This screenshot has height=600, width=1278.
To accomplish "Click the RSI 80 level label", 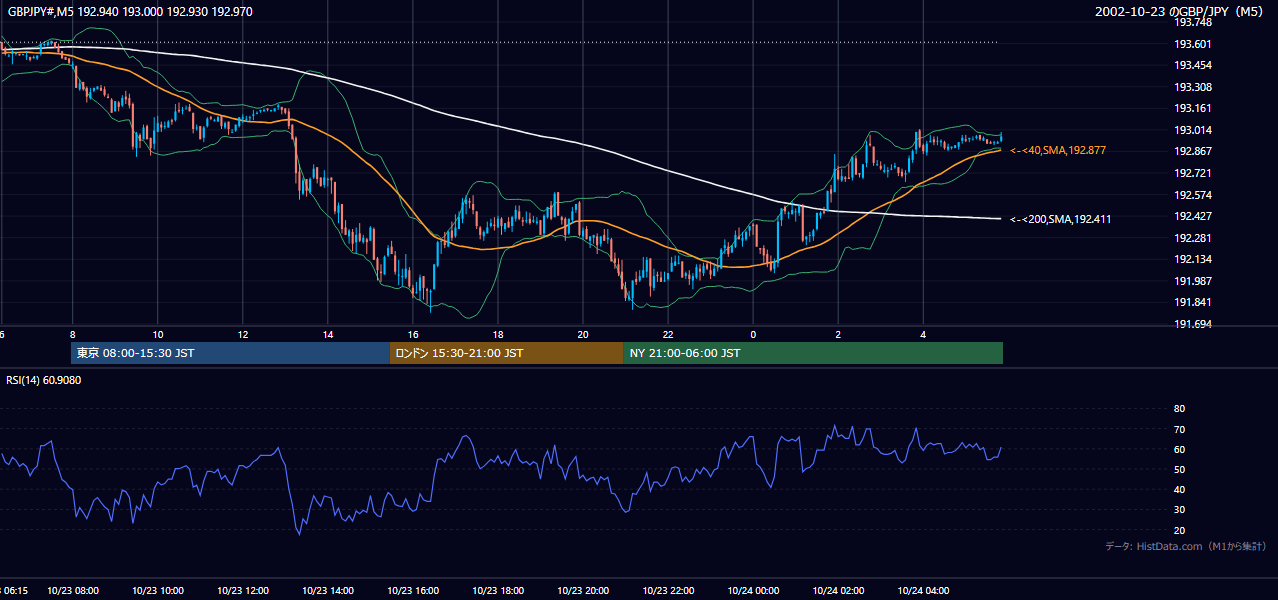I will pyautogui.click(x=1179, y=409).
